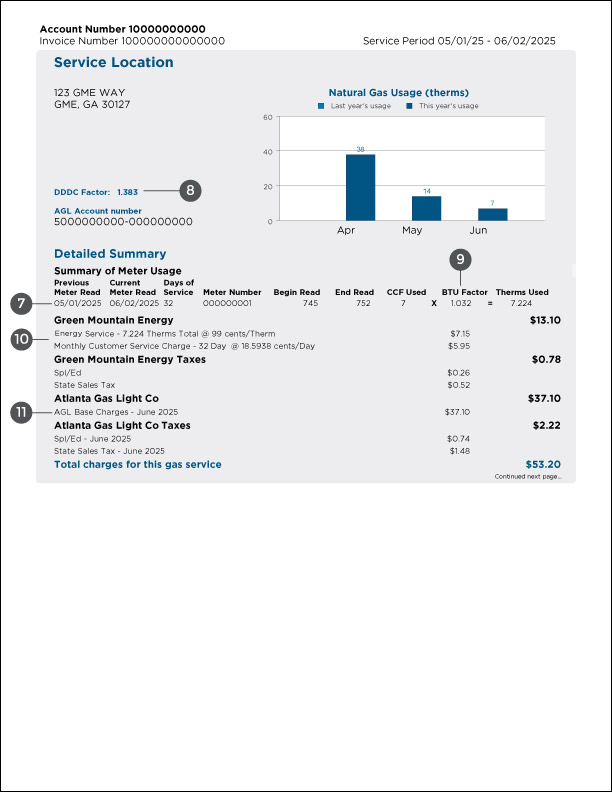Select the April usage bar

360,187
